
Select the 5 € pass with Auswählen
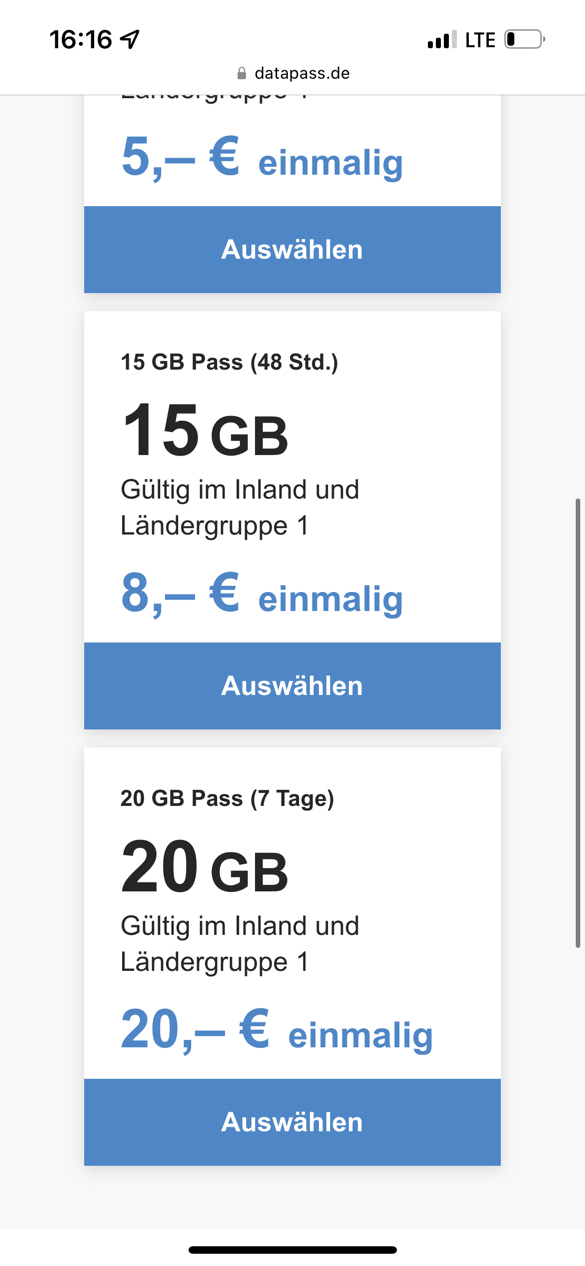click(x=292, y=250)
